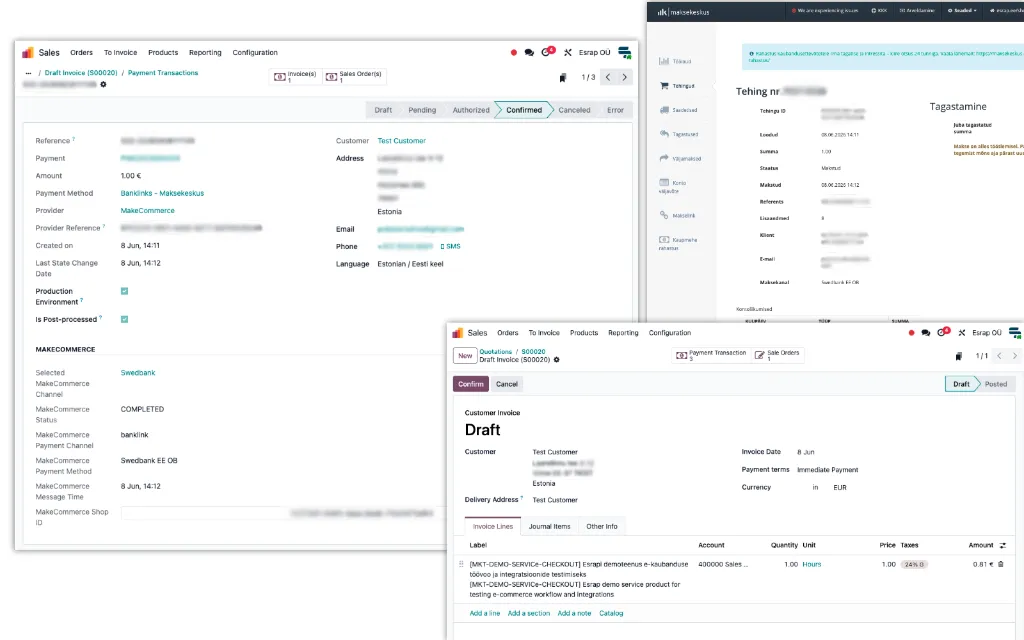Image resolution: width=1024 pixels, height=640 pixels.
Task: Open Tehingud cart icon in Maksekeskus sidebar
Action: point(664,86)
